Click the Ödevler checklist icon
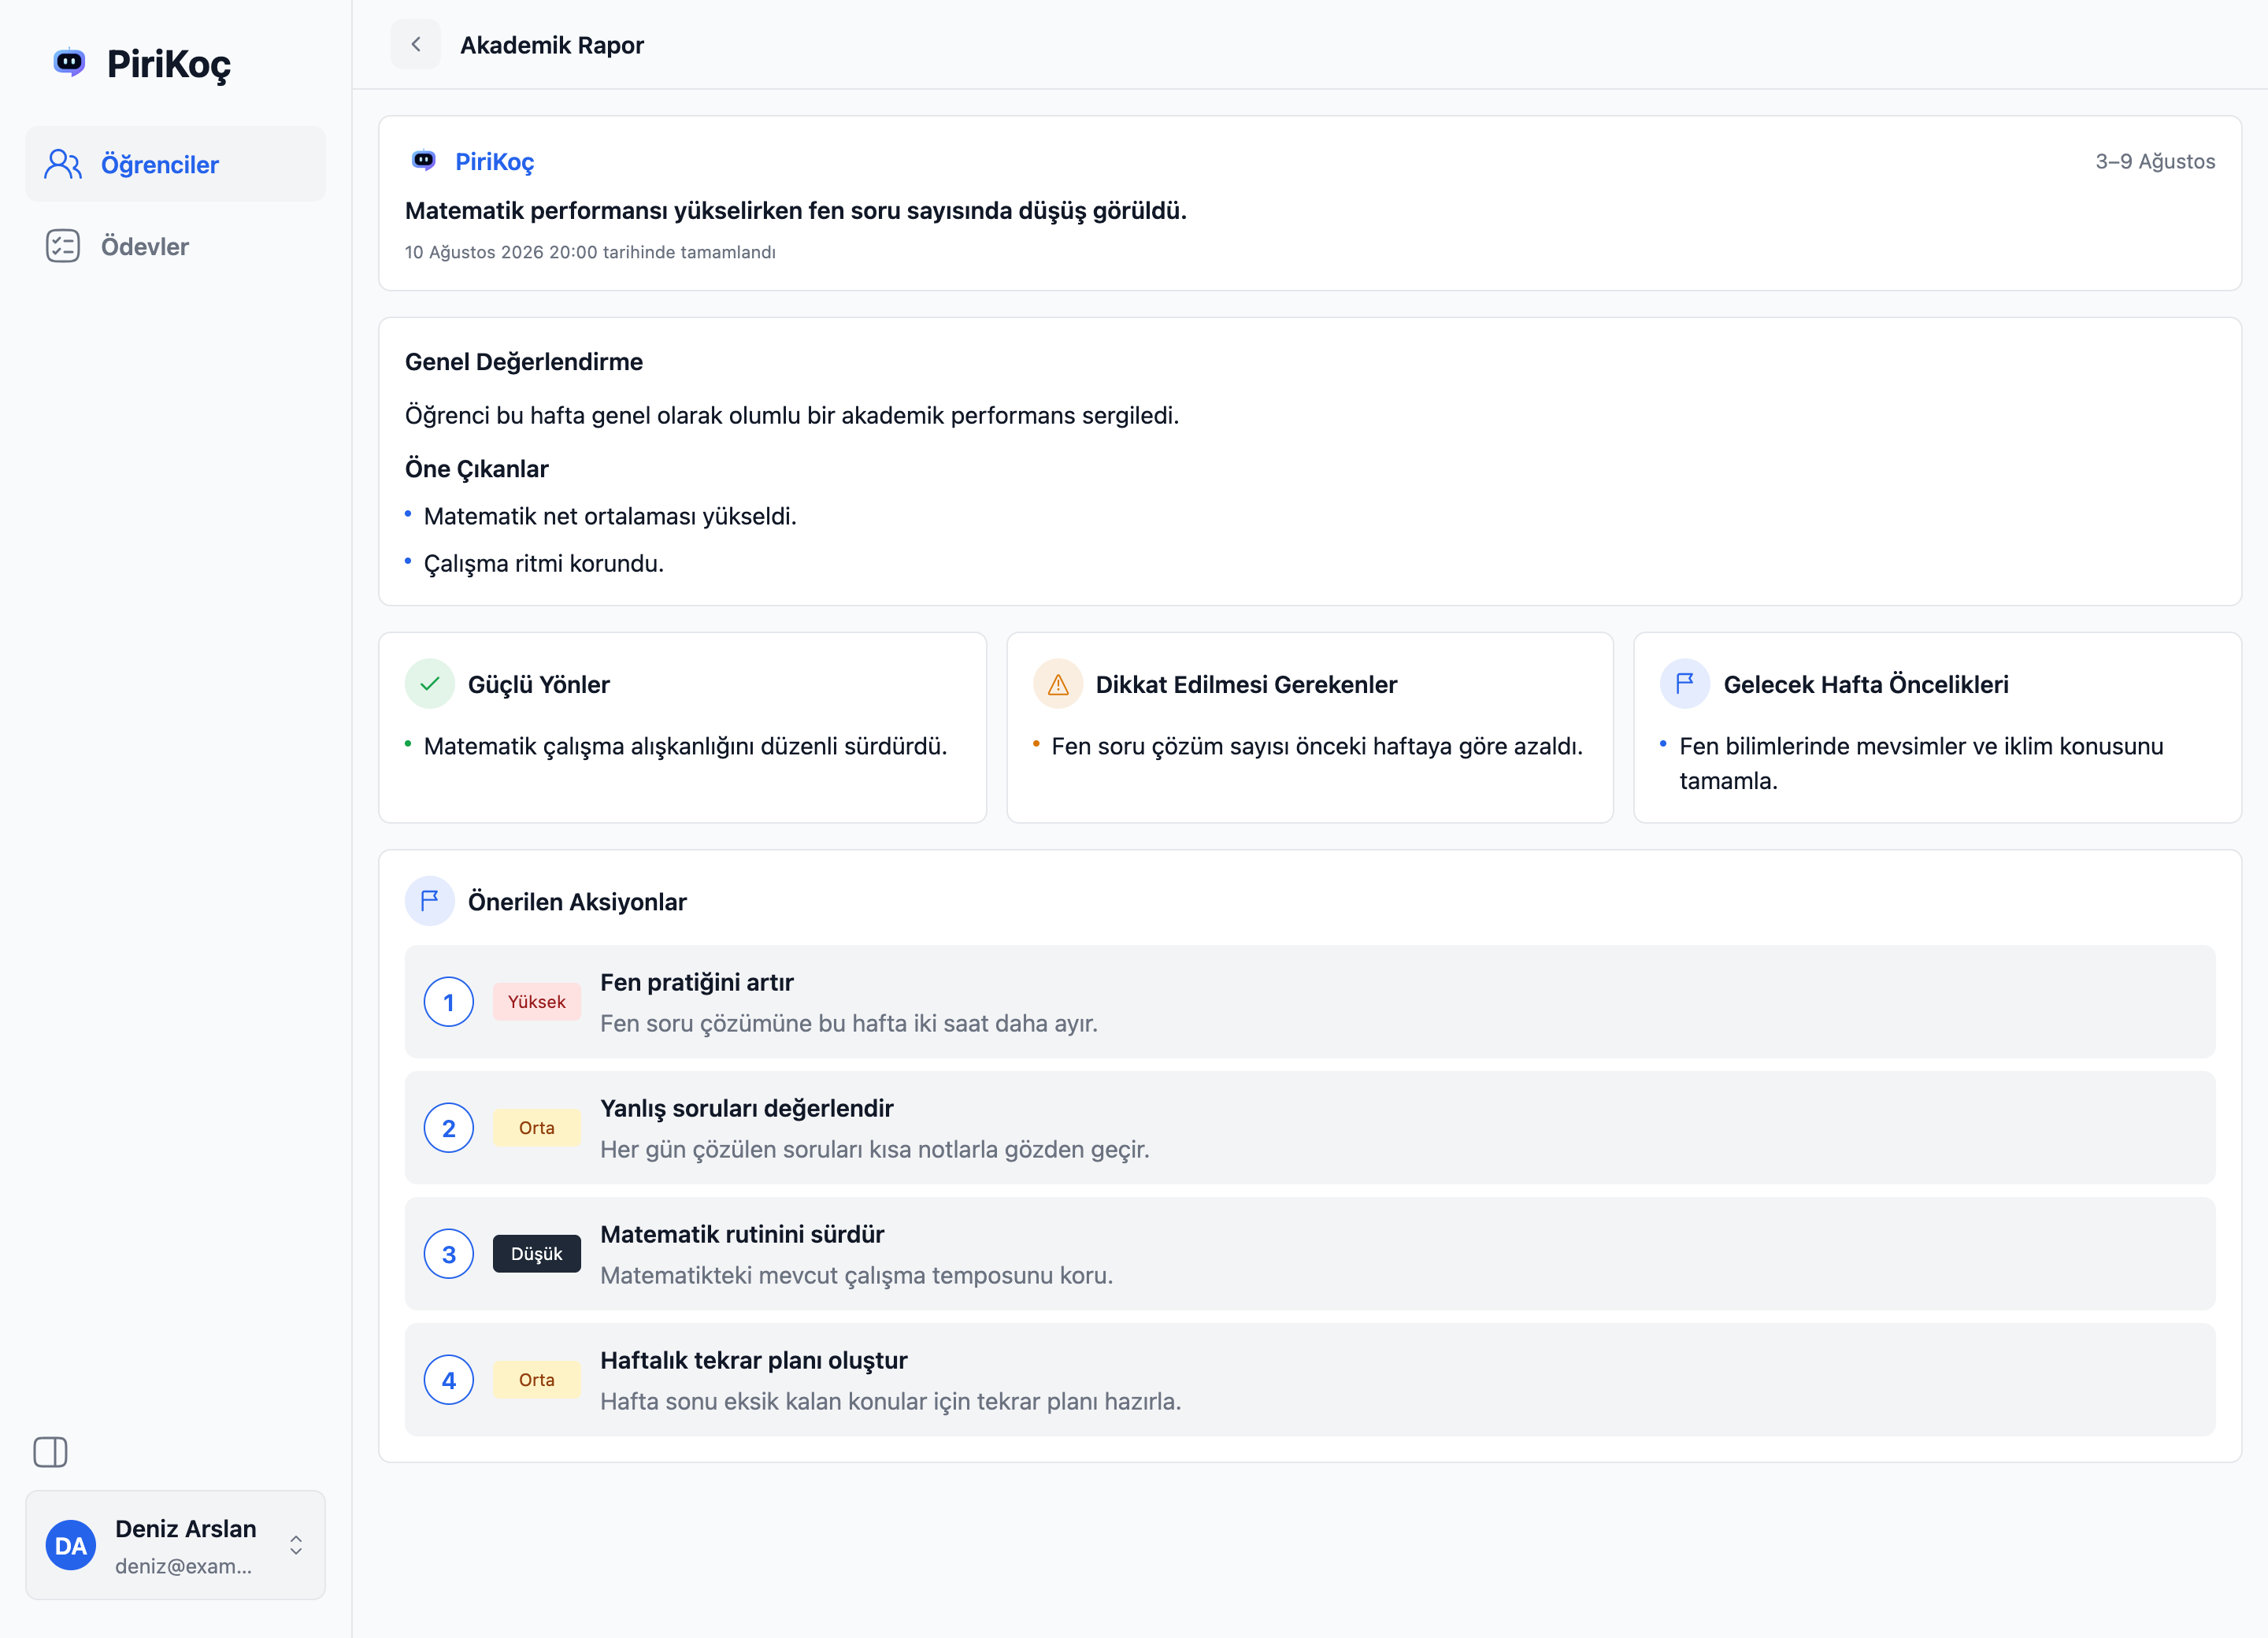 63,246
